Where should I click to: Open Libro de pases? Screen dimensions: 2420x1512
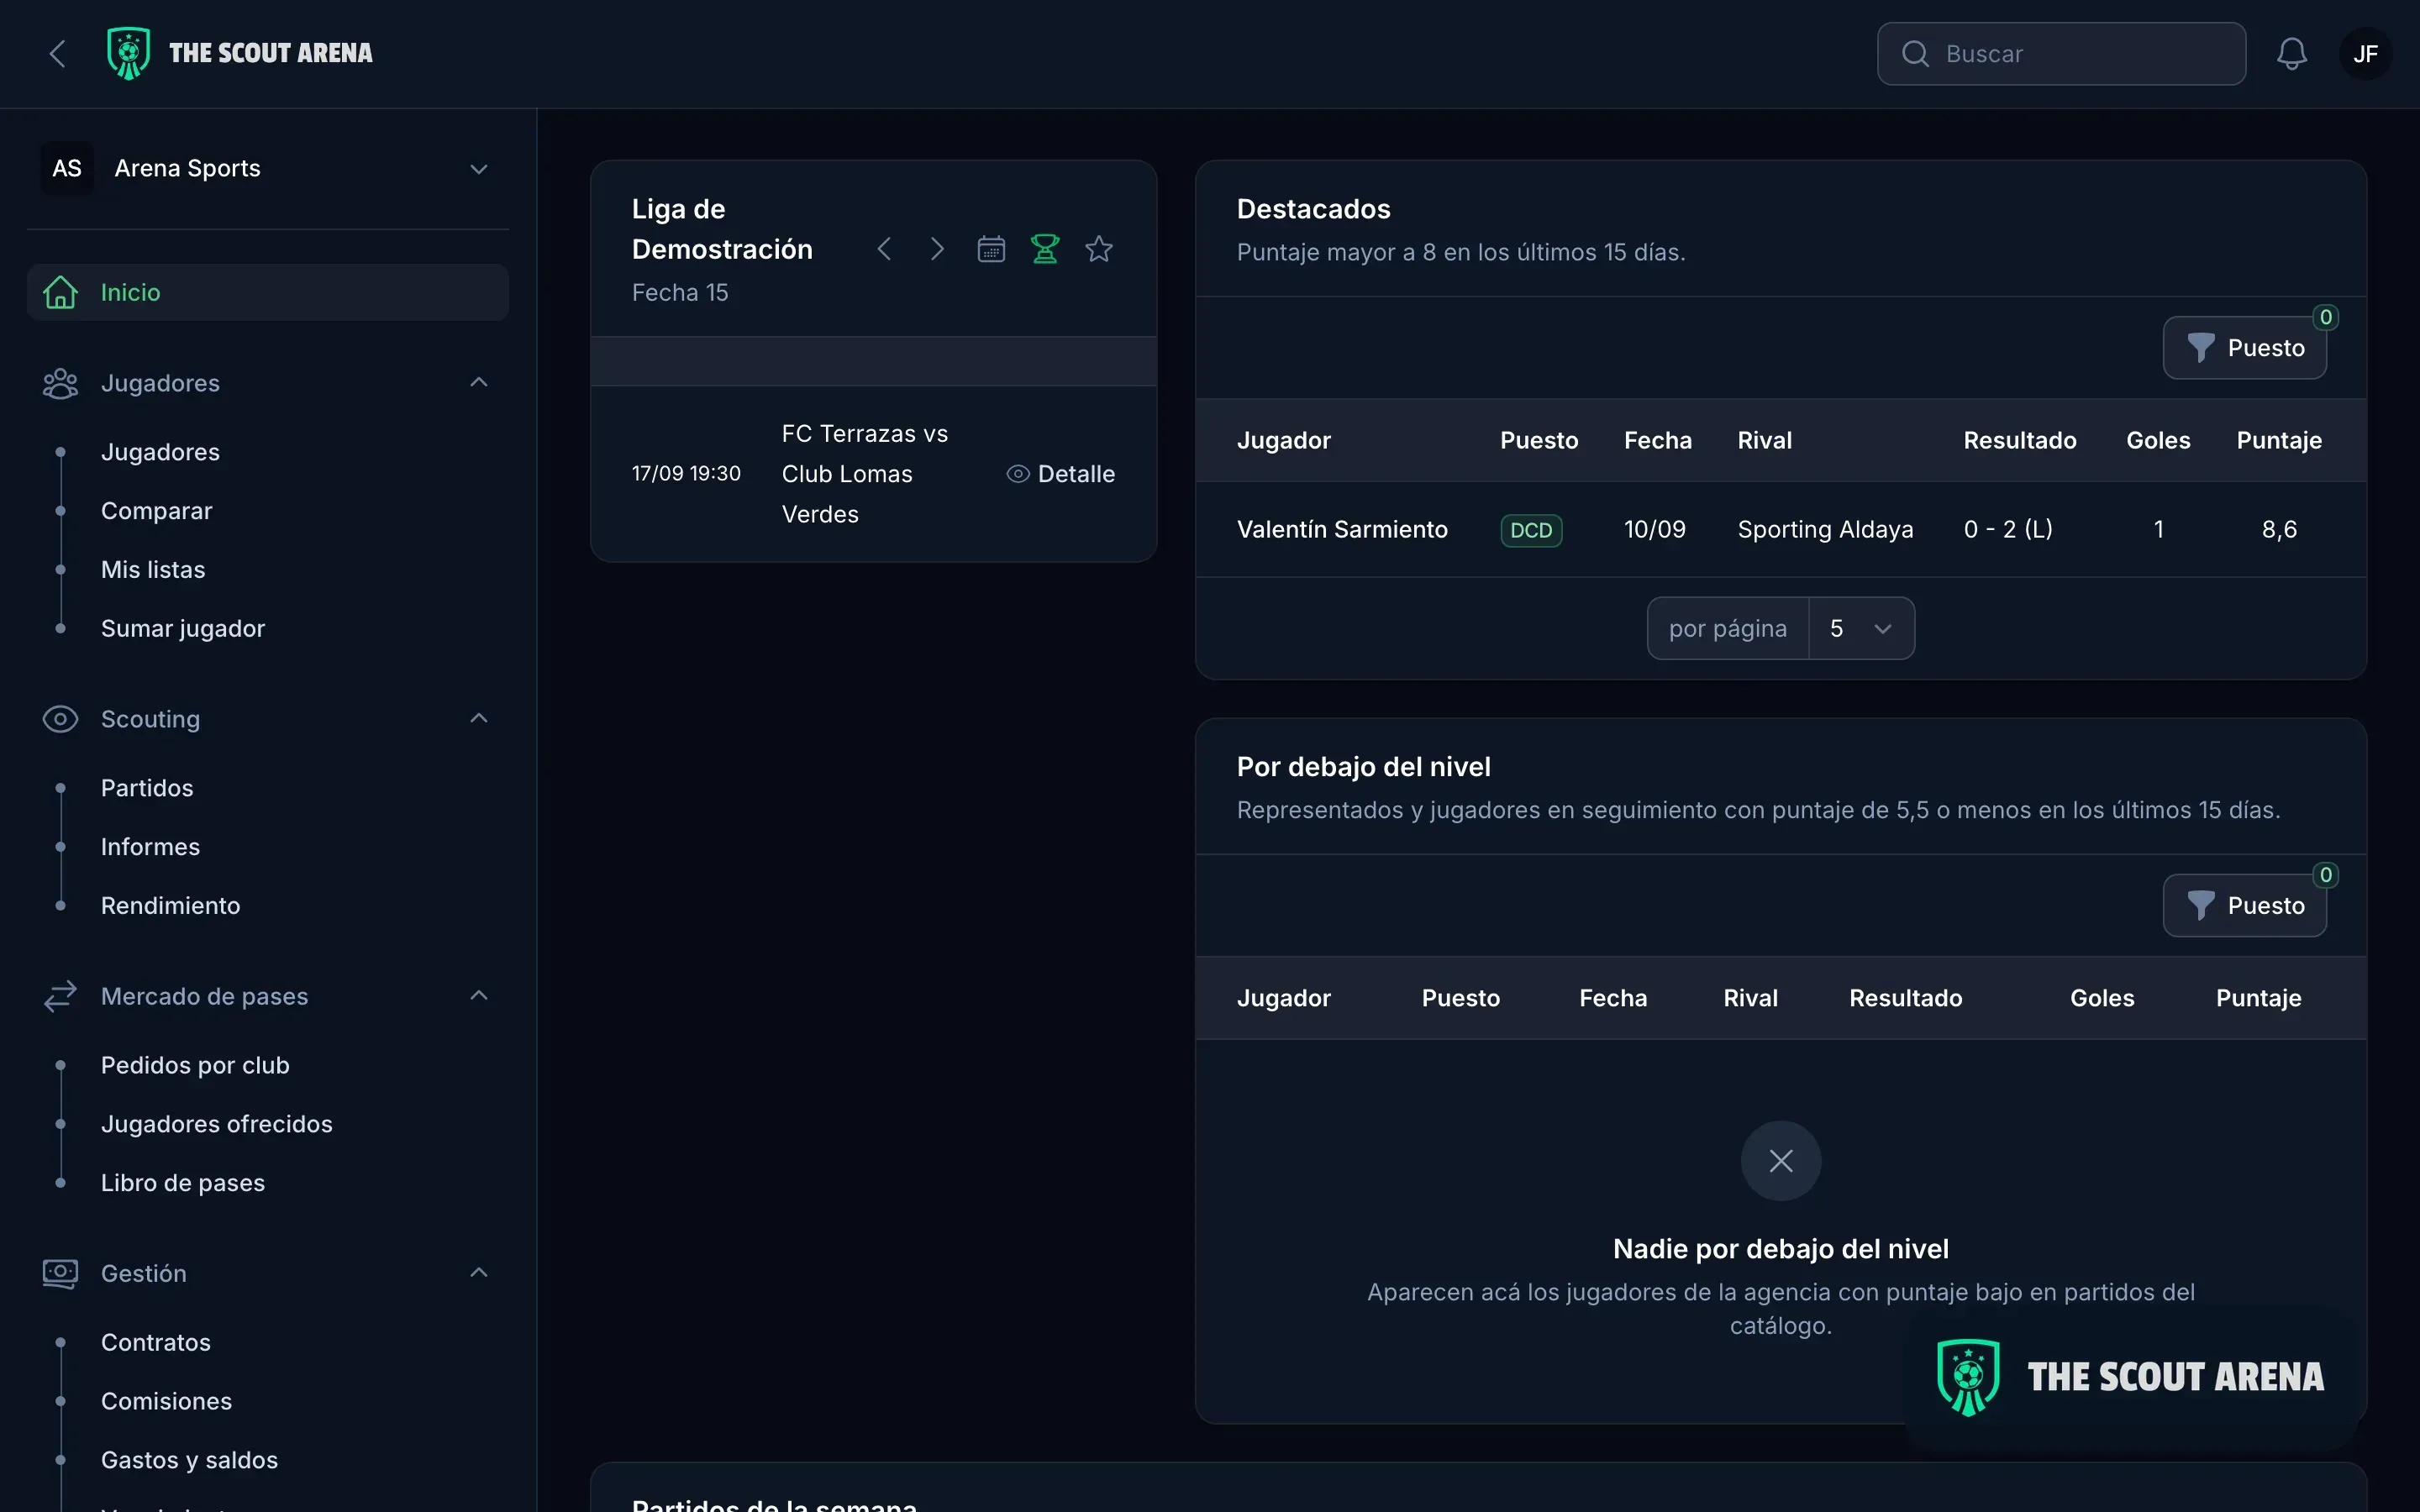click(x=183, y=1183)
